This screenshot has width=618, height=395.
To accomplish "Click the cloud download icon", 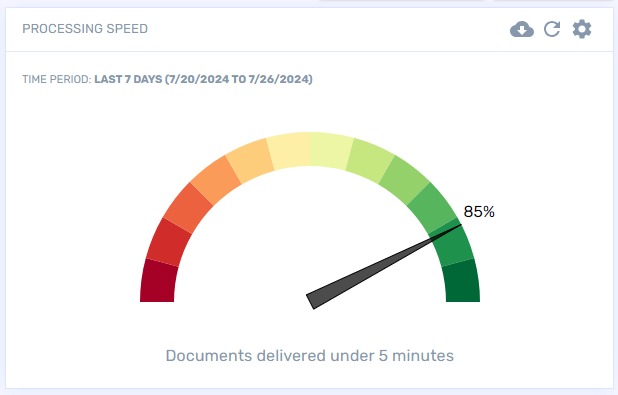I will coord(522,29).
